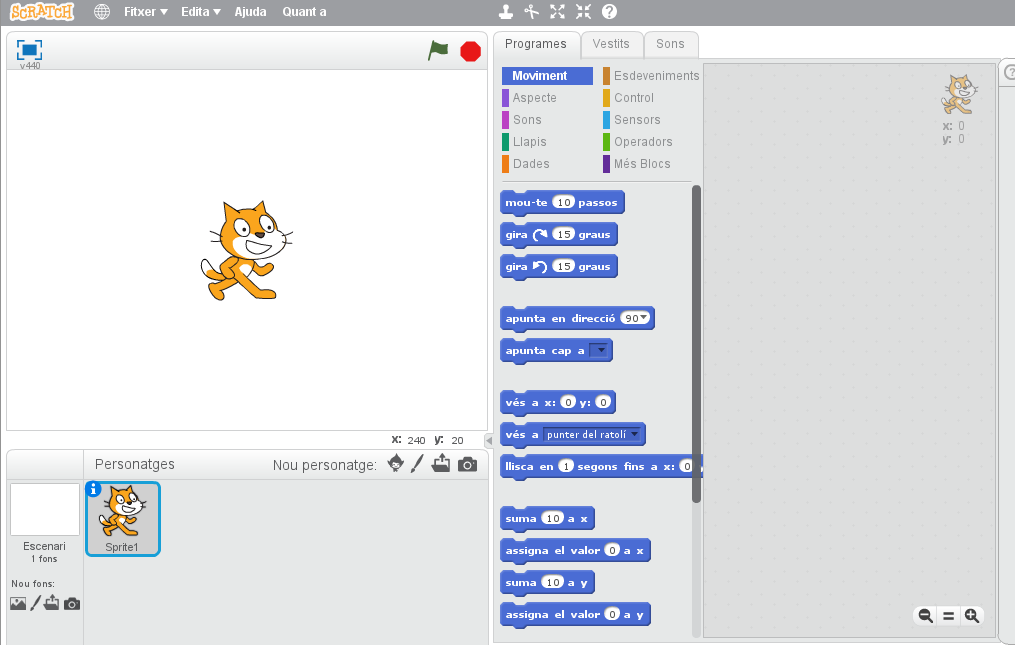Open the punter del ratolí dropdown

(x=634, y=435)
